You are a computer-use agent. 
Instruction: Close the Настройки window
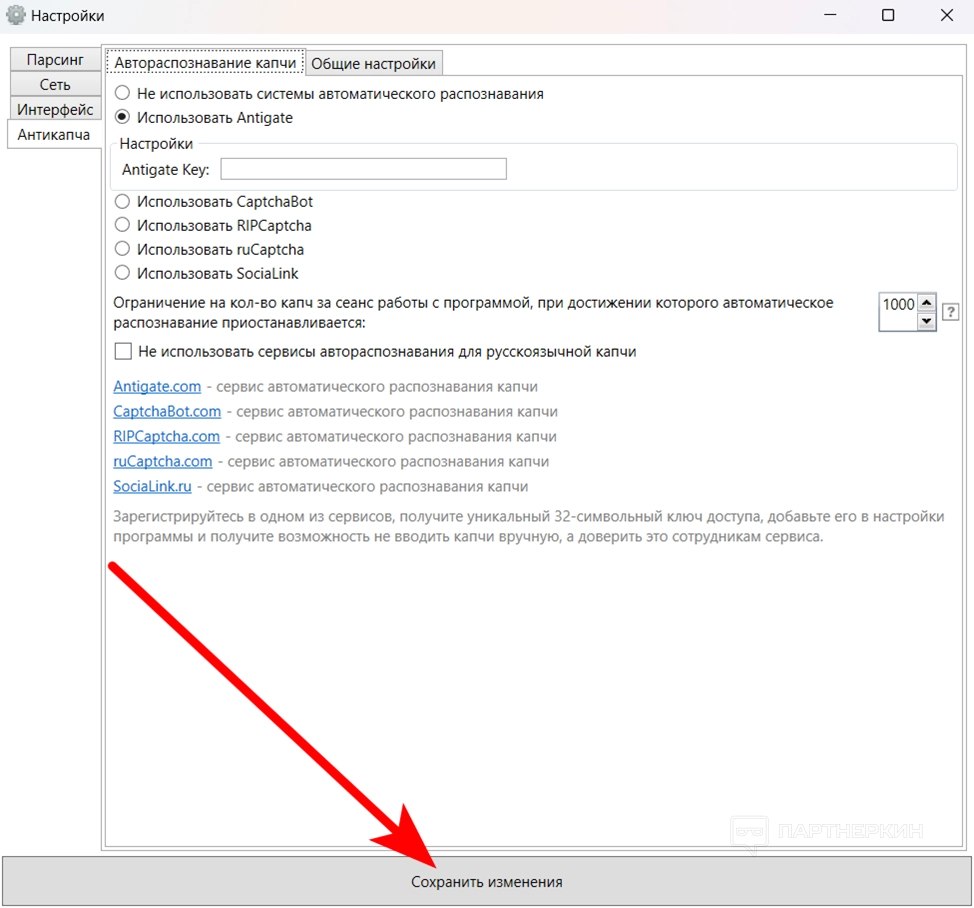point(947,14)
